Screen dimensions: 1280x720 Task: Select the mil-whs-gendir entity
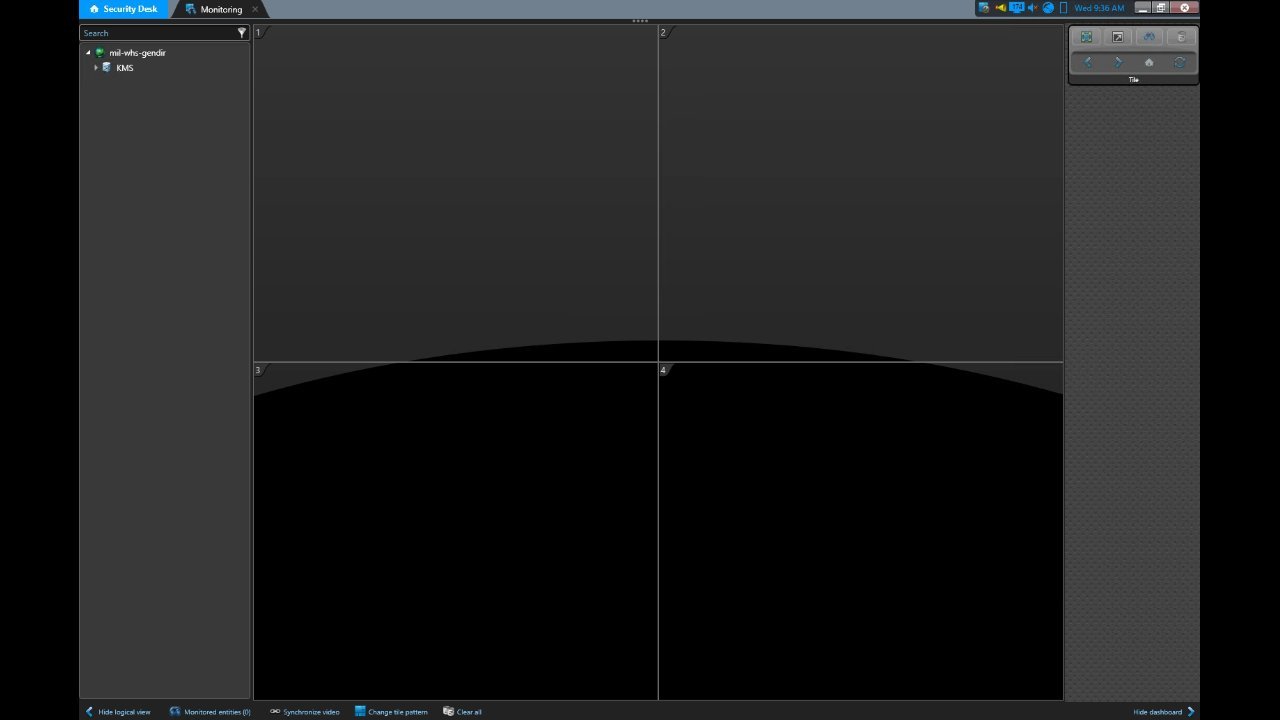click(x=137, y=53)
